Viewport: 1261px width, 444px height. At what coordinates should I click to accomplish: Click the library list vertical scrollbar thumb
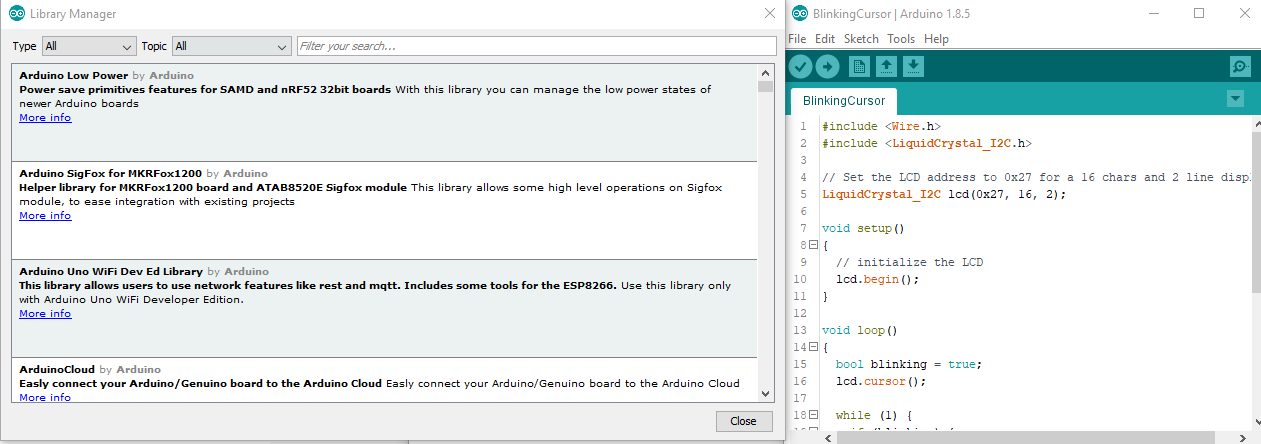[x=766, y=87]
